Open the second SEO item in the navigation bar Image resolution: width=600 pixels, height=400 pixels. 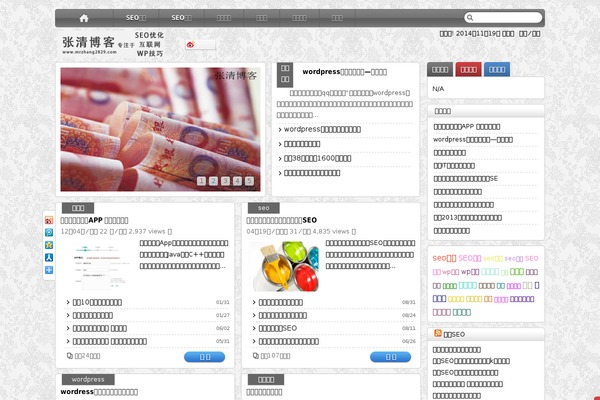click(x=181, y=18)
